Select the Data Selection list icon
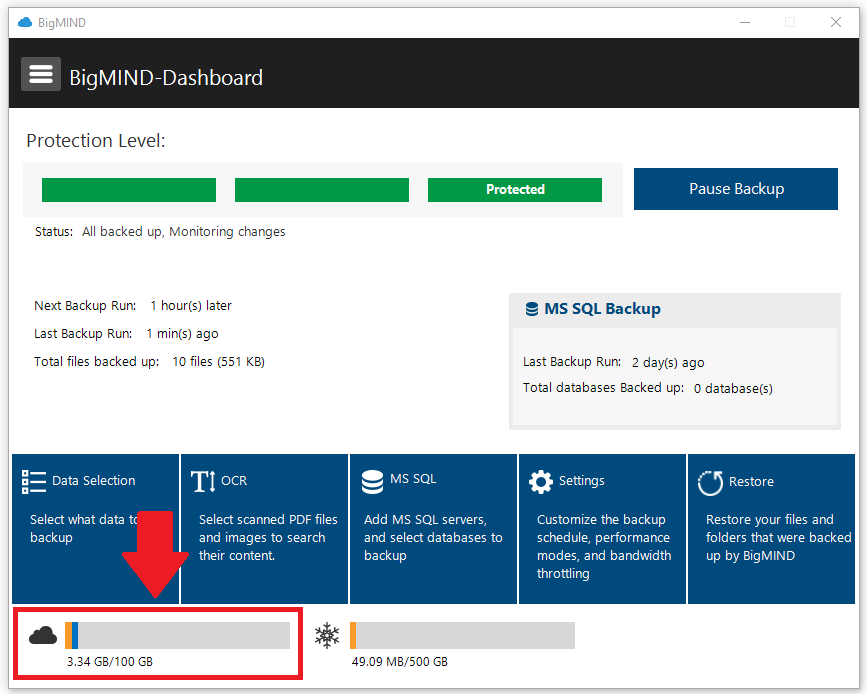 point(33,480)
